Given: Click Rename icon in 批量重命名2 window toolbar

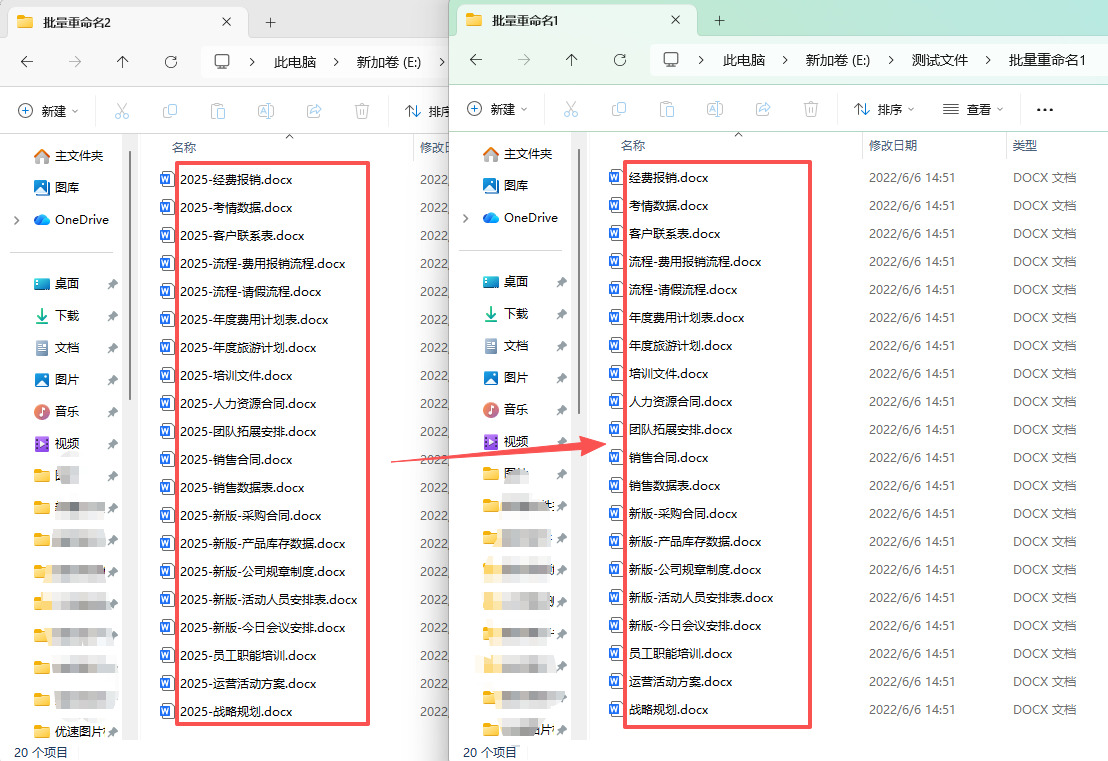Looking at the screenshot, I should [x=266, y=111].
